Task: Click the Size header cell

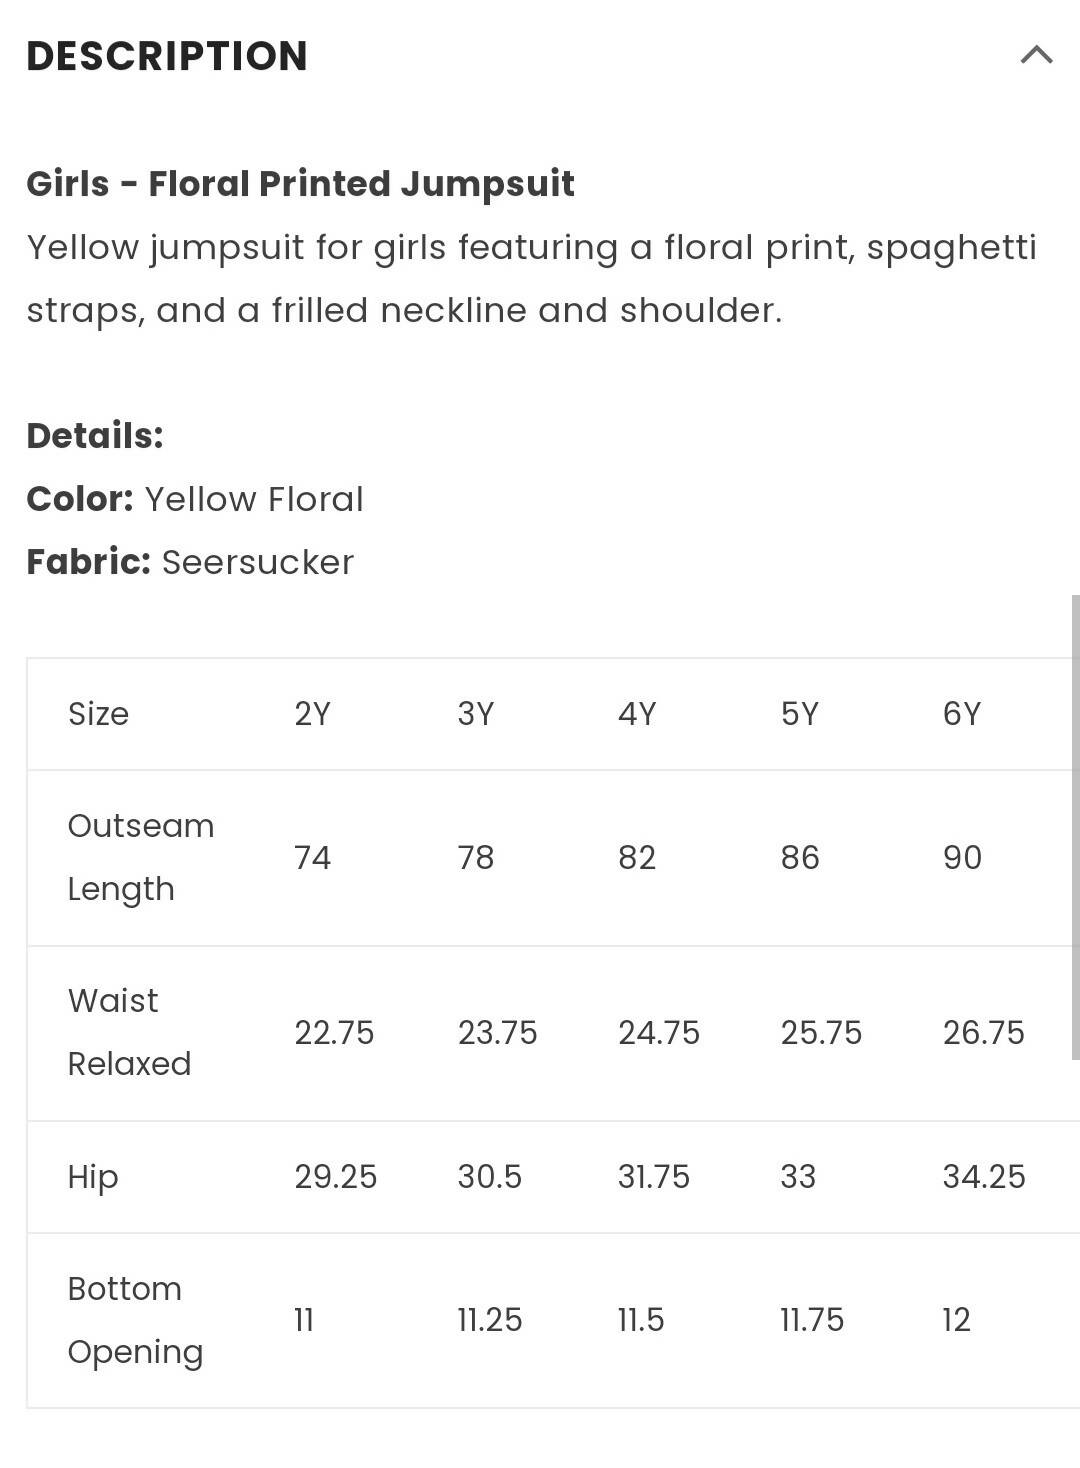Action: 98,714
